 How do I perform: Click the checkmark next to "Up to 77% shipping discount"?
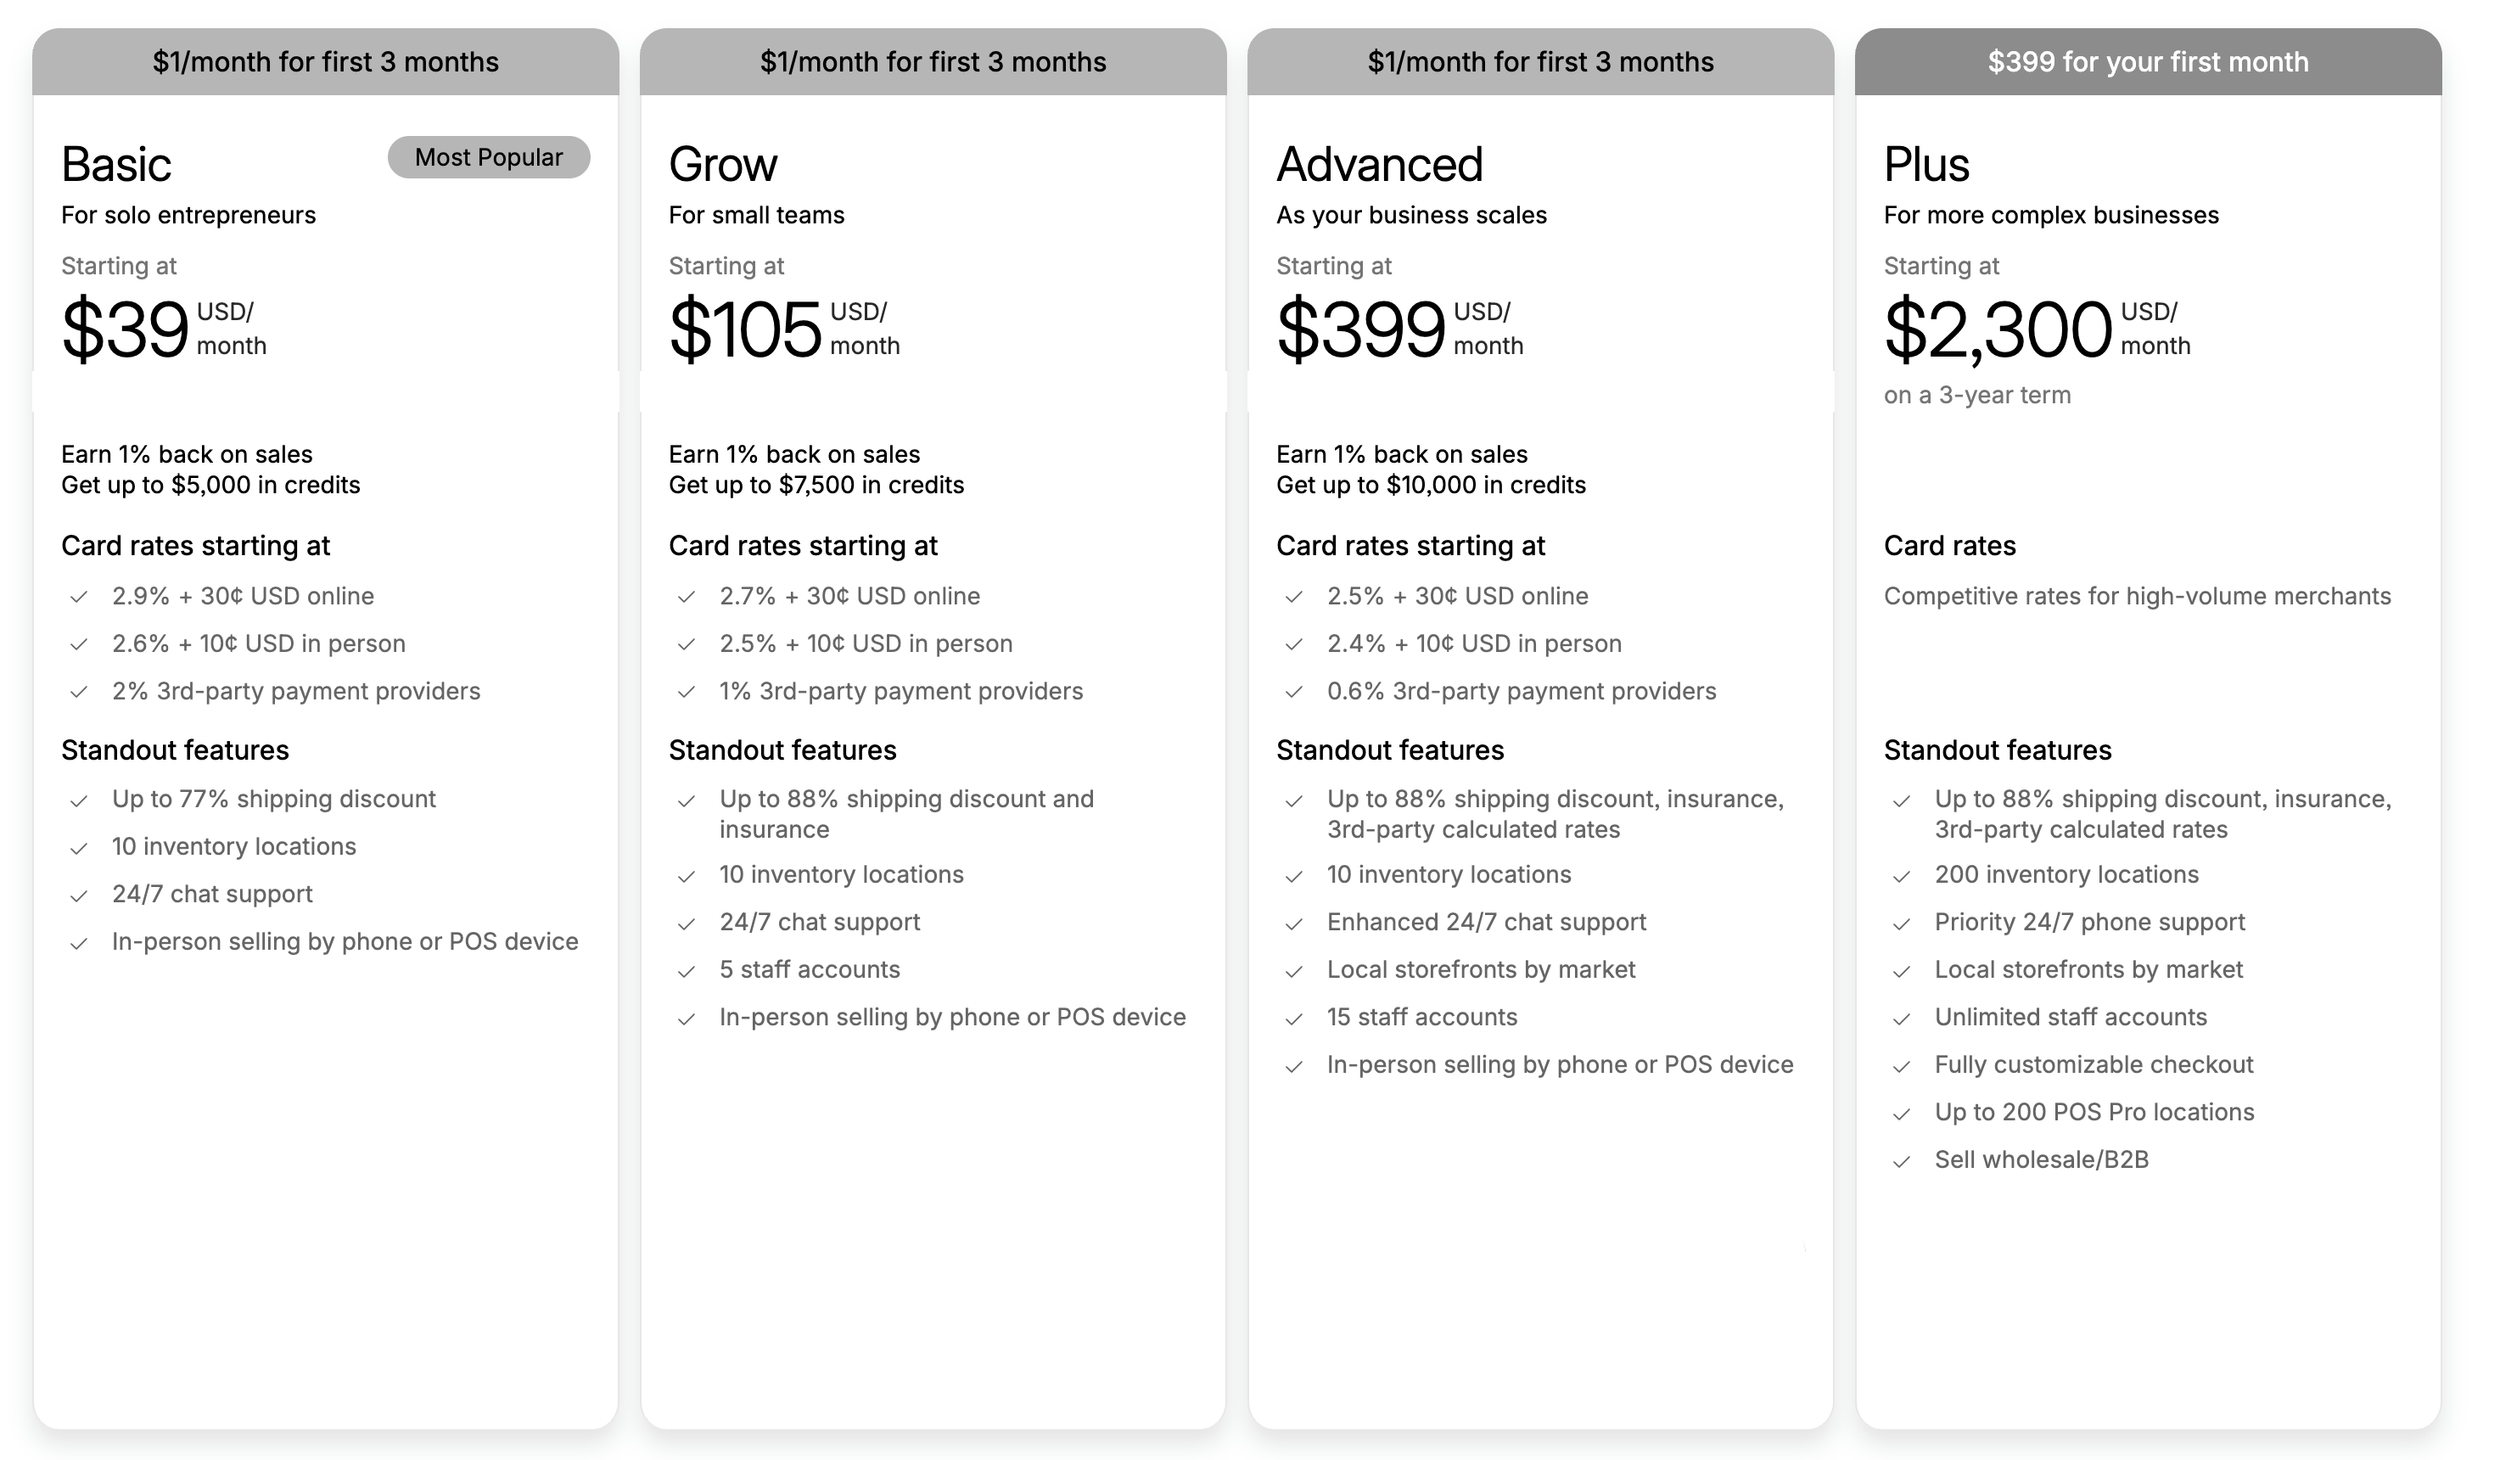click(78, 800)
